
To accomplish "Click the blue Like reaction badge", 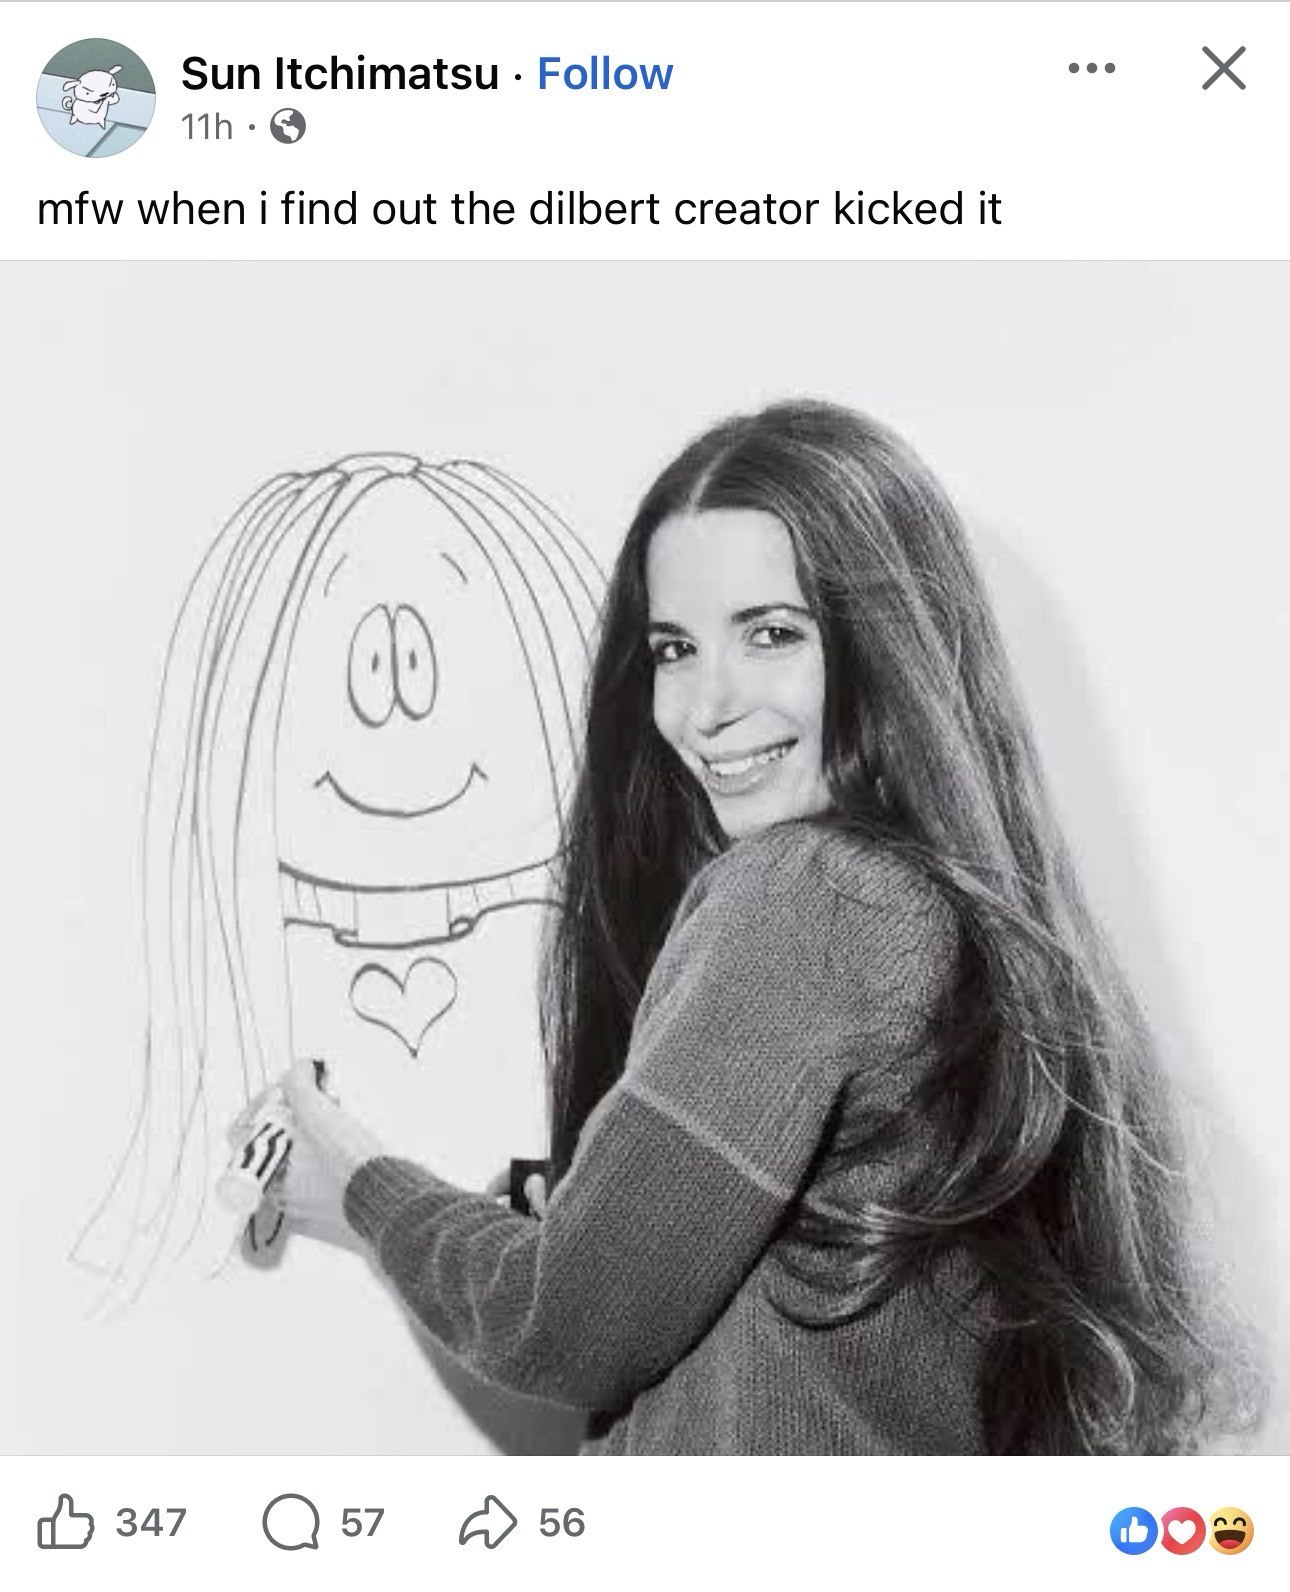I will coord(1134,1532).
